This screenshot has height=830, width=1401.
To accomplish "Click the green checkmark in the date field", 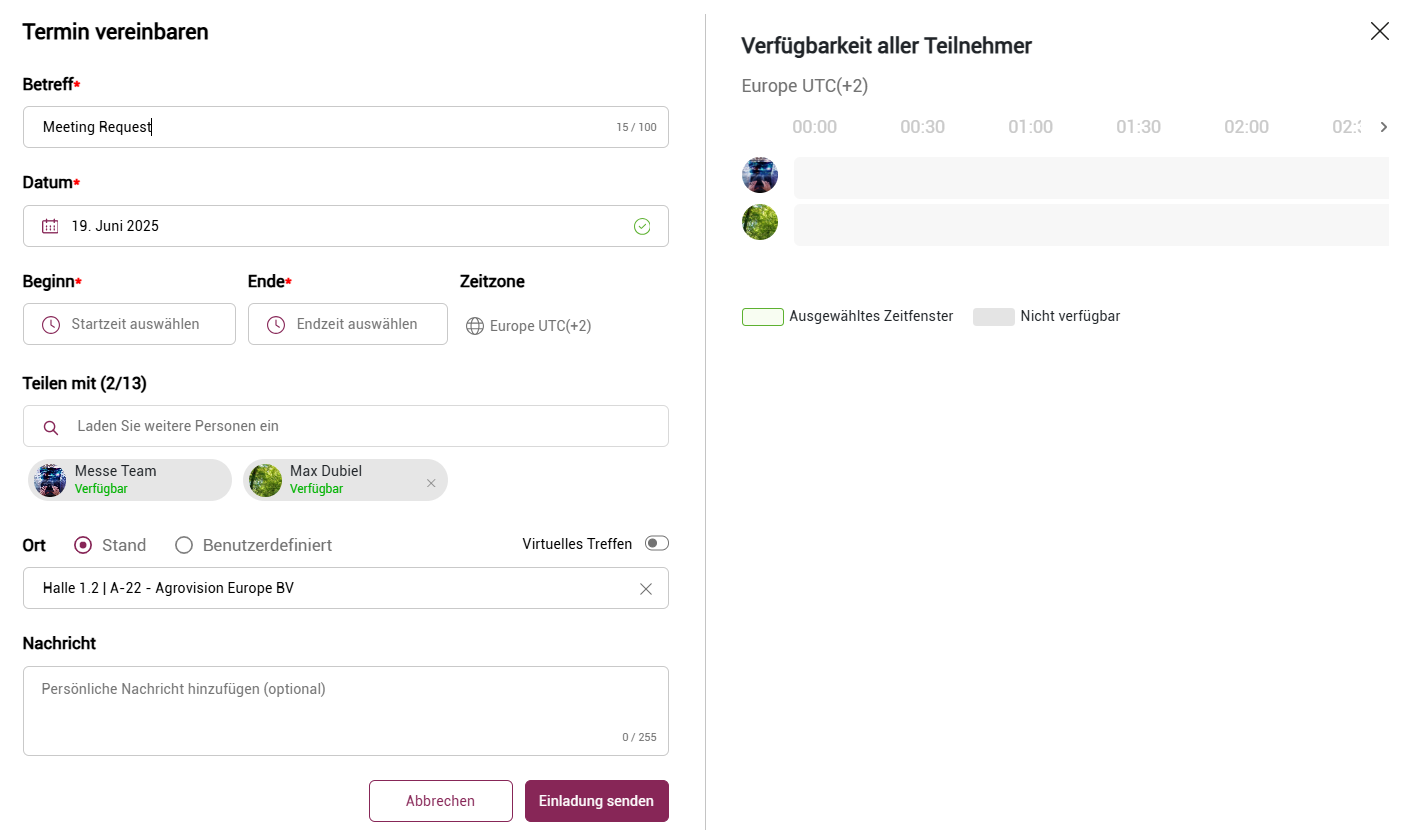I will coord(642,226).
